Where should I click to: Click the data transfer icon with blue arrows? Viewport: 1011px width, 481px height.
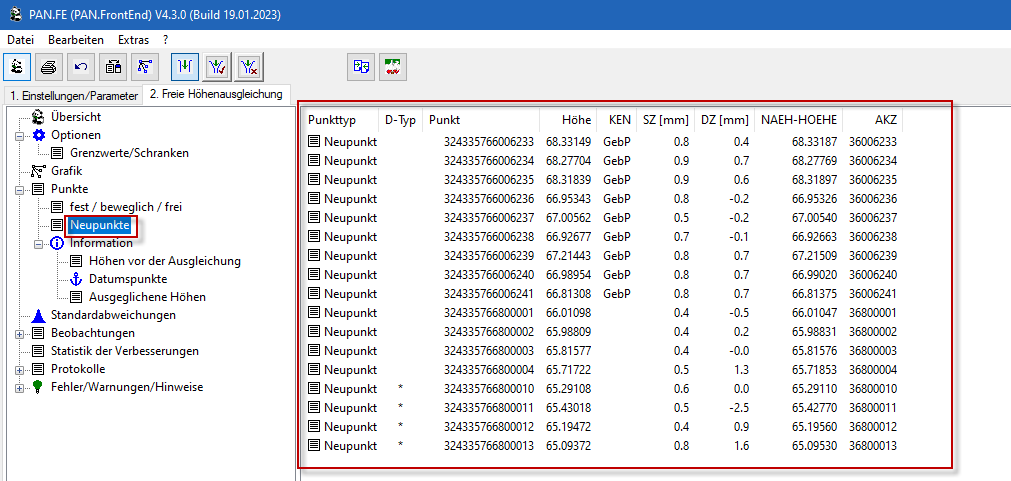click(x=360, y=67)
